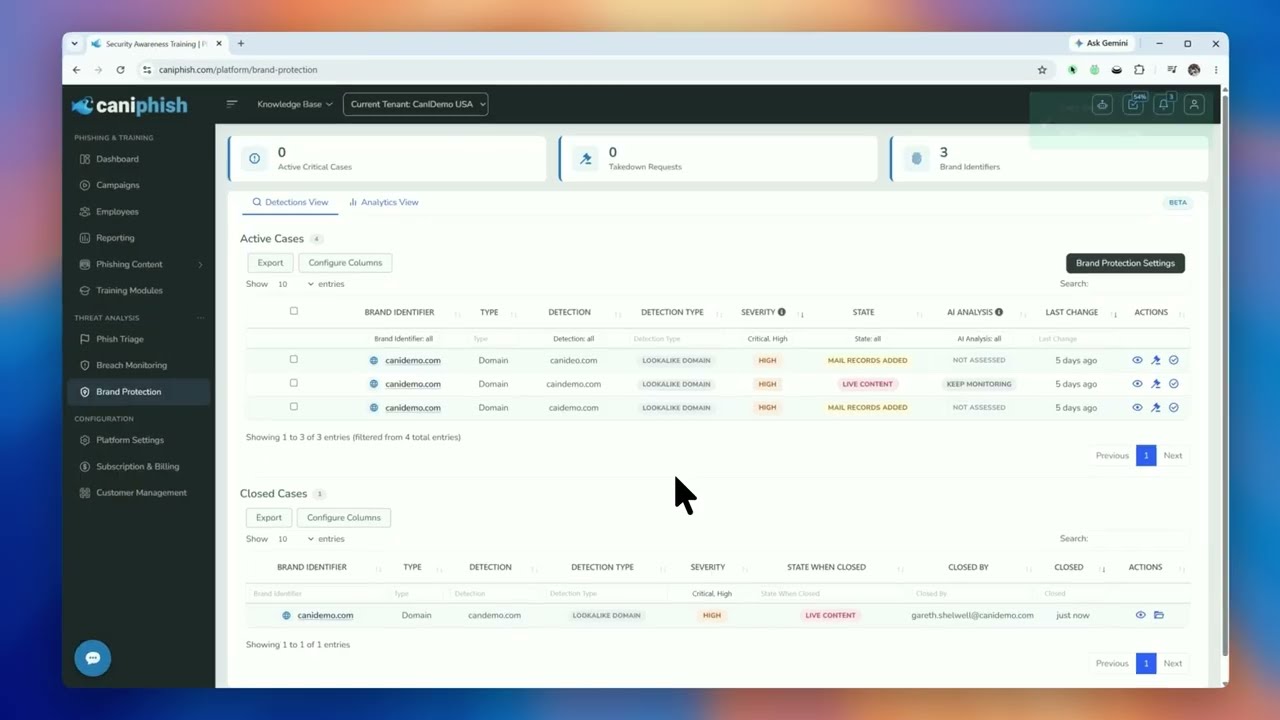Open Dashboard in the sidebar
The height and width of the screenshot is (720, 1280).
[117, 159]
